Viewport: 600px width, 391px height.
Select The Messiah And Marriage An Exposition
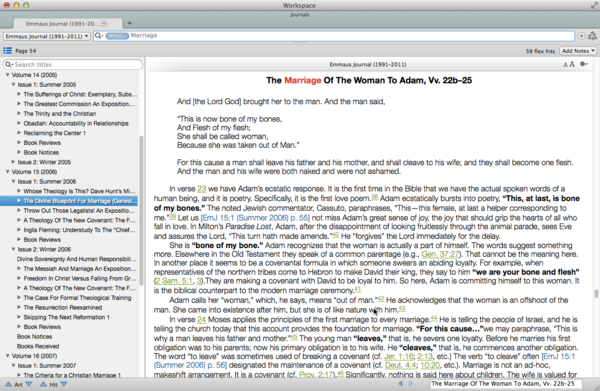(x=80, y=269)
